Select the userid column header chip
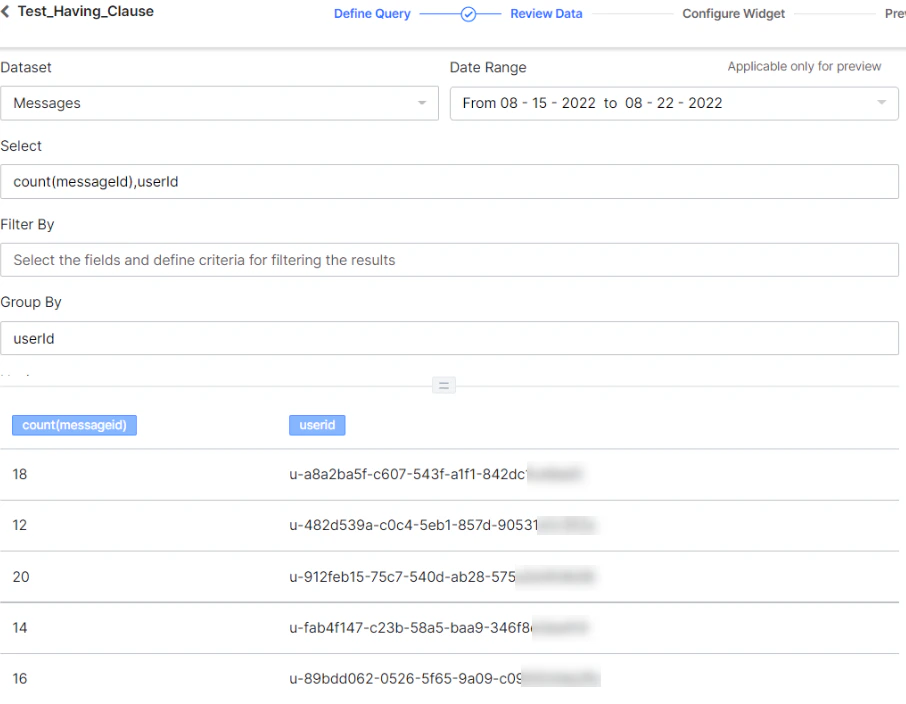 coord(317,424)
